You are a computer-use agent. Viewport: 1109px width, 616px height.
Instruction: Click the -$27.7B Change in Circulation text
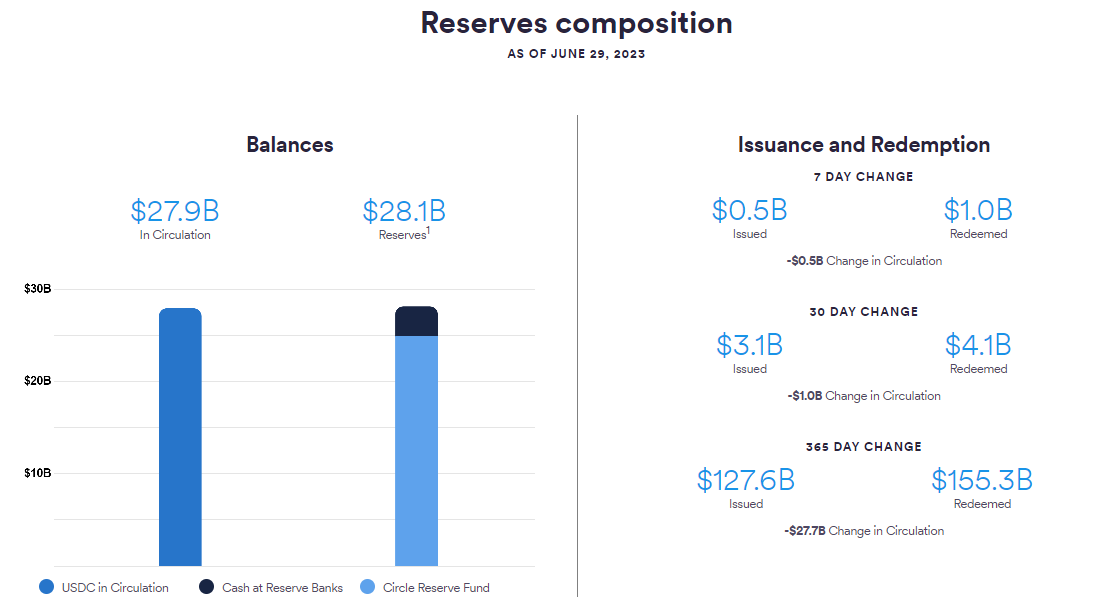point(864,531)
